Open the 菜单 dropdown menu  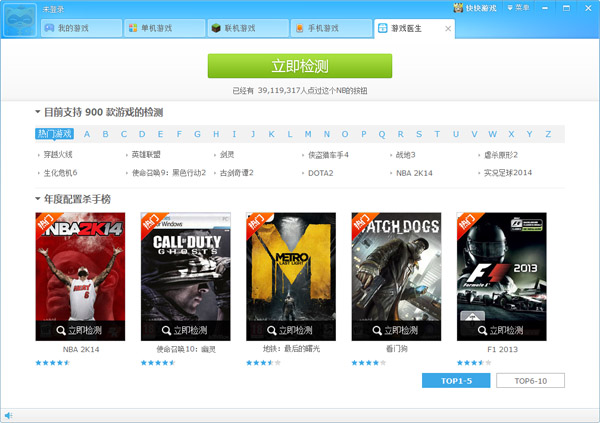[x=518, y=8]
